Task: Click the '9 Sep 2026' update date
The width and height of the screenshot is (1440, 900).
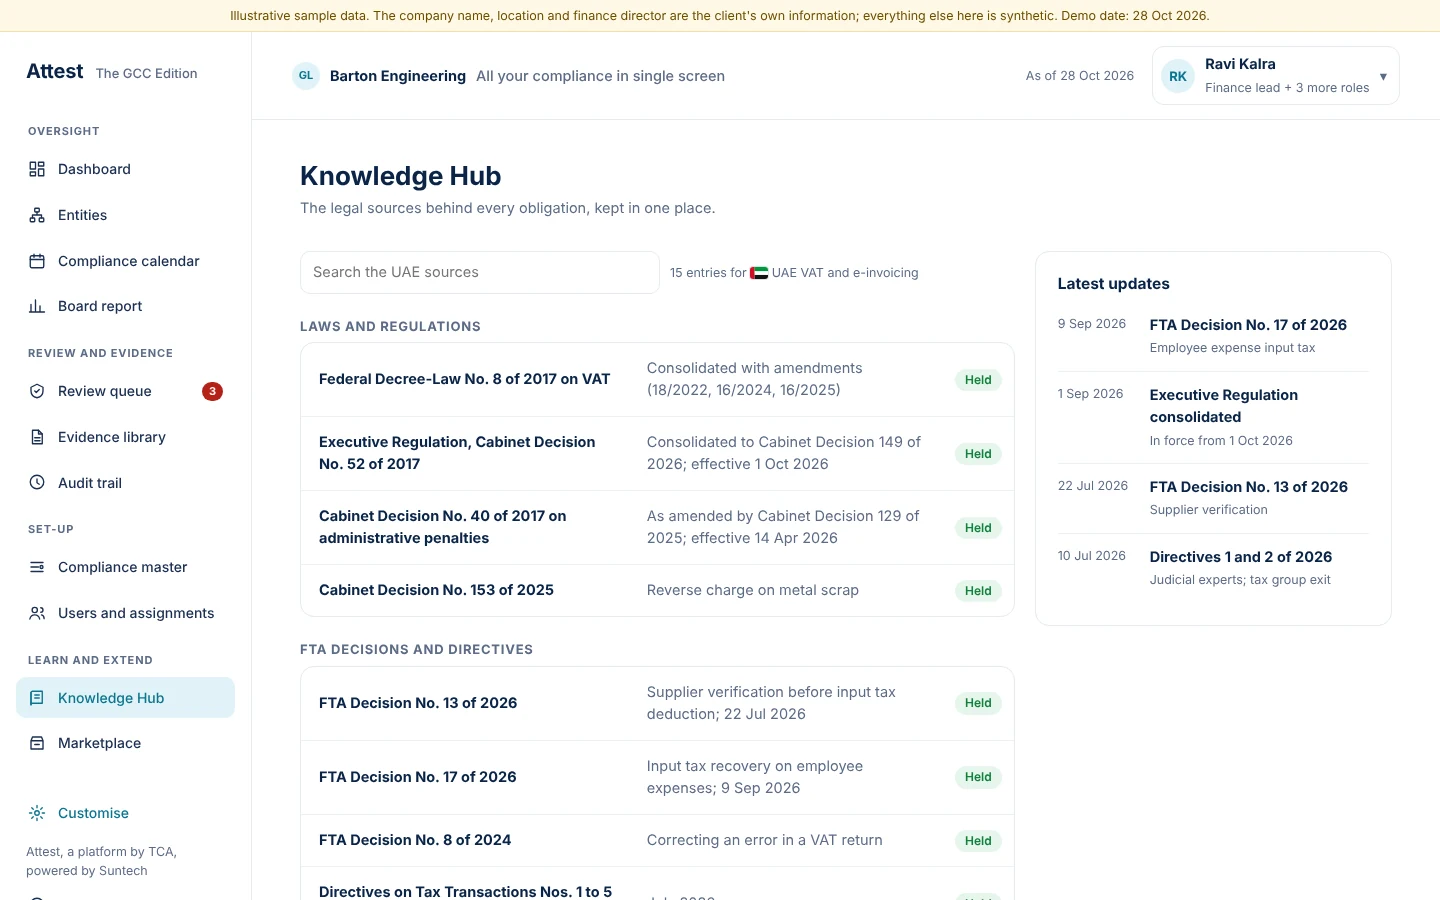Action: [x=1092, y=324]
